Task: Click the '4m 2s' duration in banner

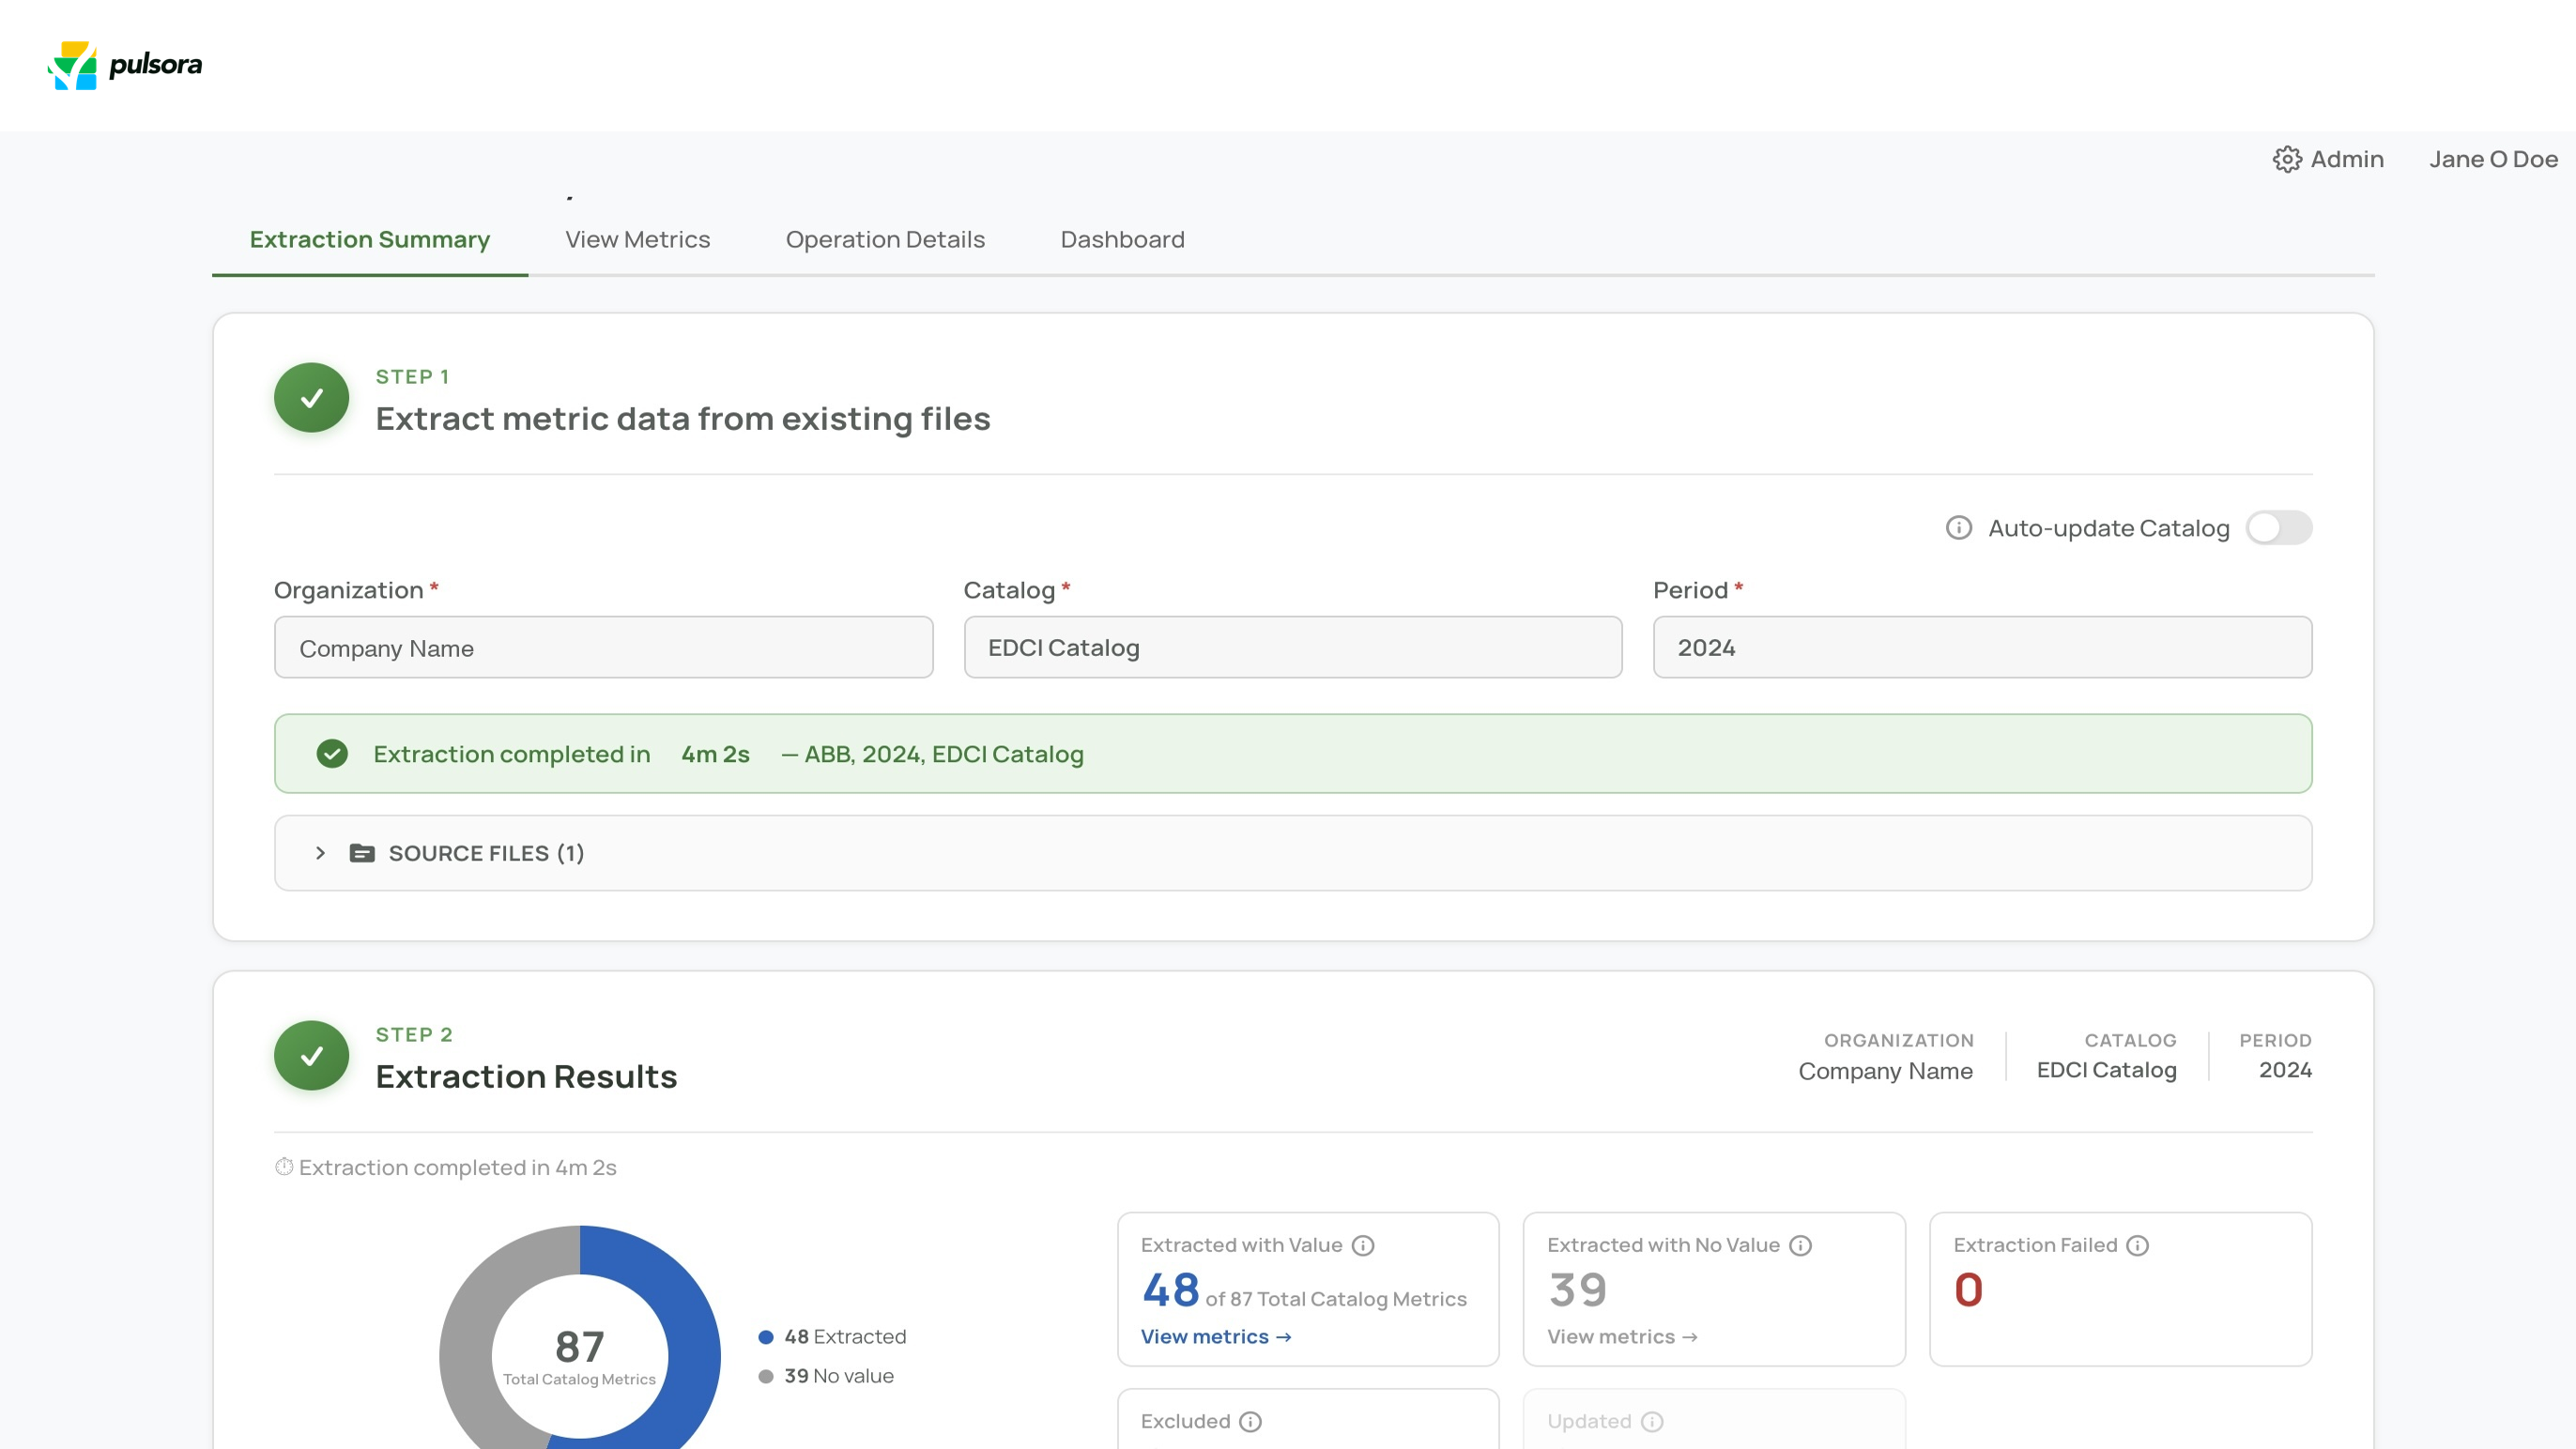Action: pos(715,754)
